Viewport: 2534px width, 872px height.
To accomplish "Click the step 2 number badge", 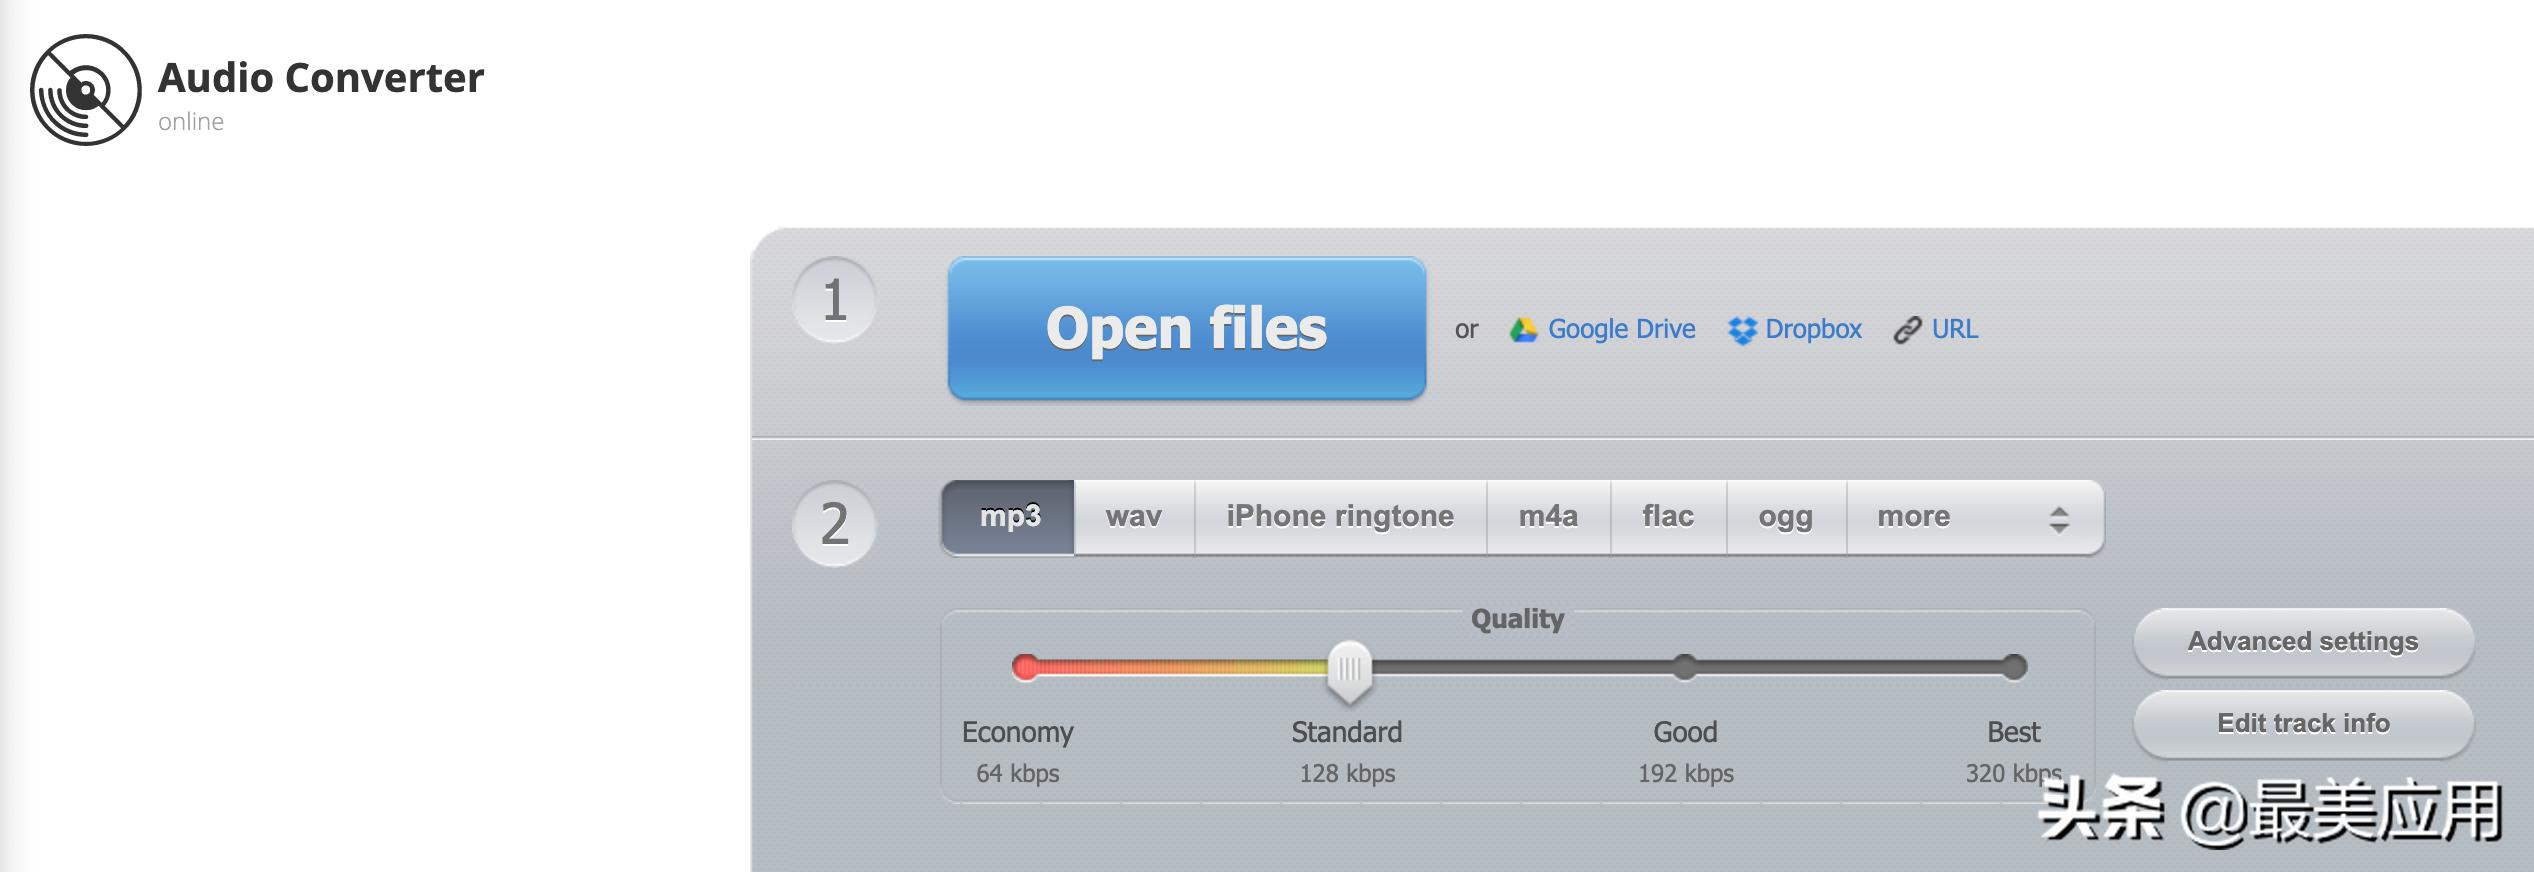I will (x=834, y=524).
